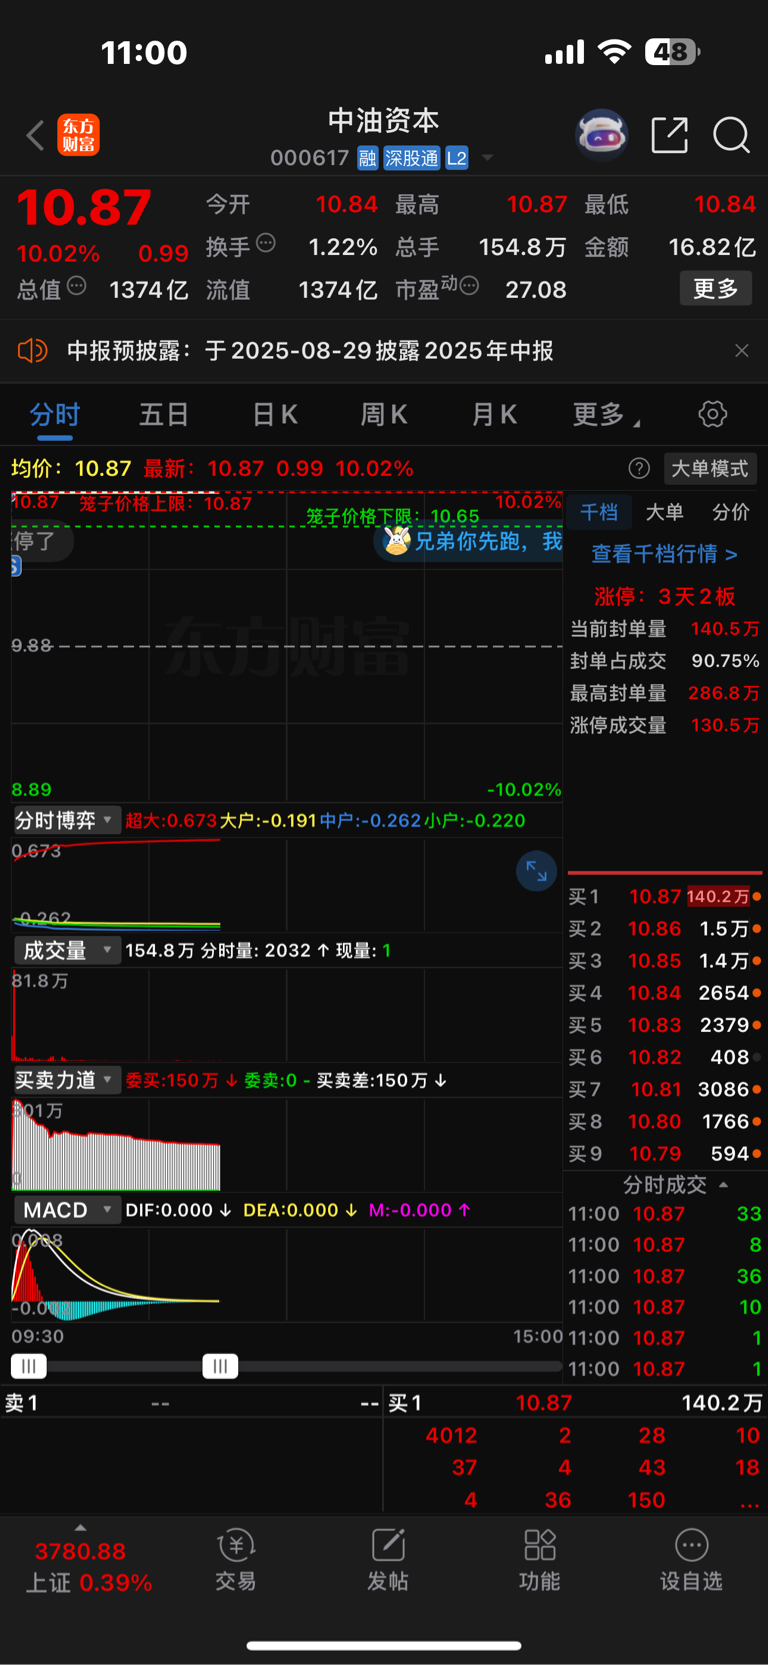Image resolution: width=768 pixels, height=1665 pixels.
Task: Tap the 买9 order row at 10.79
Action: coord(664,1153)
